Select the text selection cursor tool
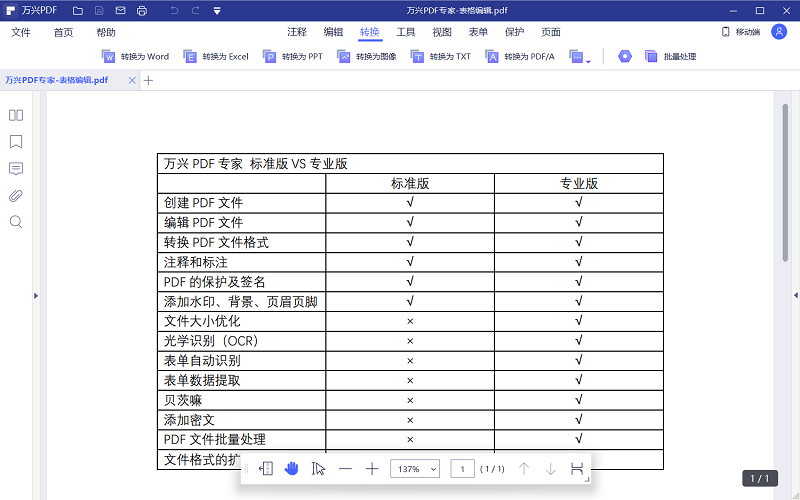This screenshot has height=500, width=800. 318,468
